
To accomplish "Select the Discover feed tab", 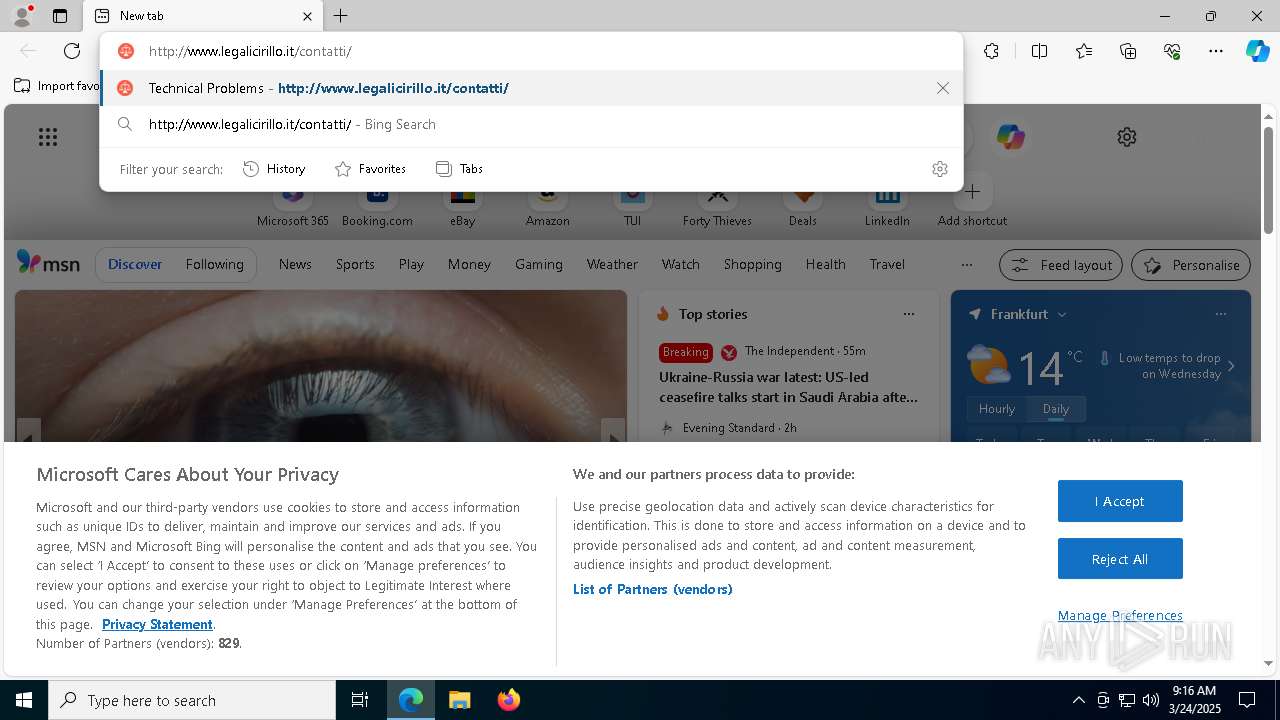I will (x=135, y=264).
